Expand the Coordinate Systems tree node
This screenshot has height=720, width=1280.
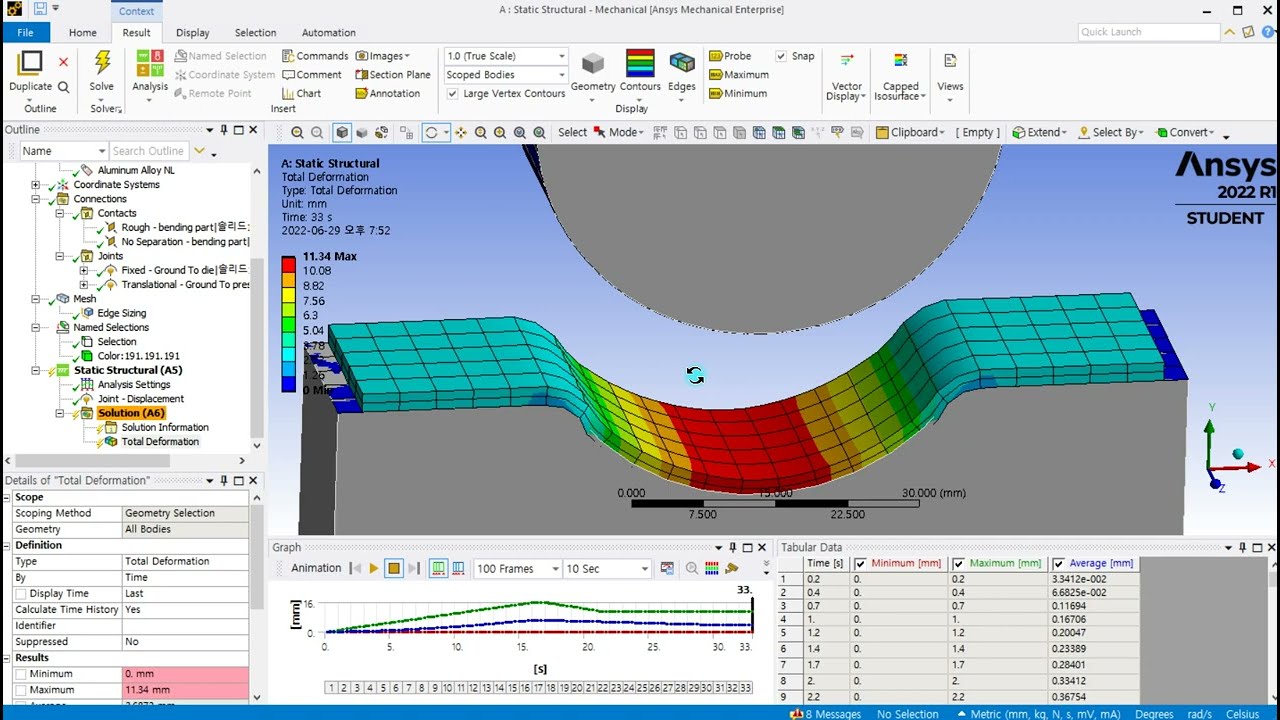pos(36,185)
